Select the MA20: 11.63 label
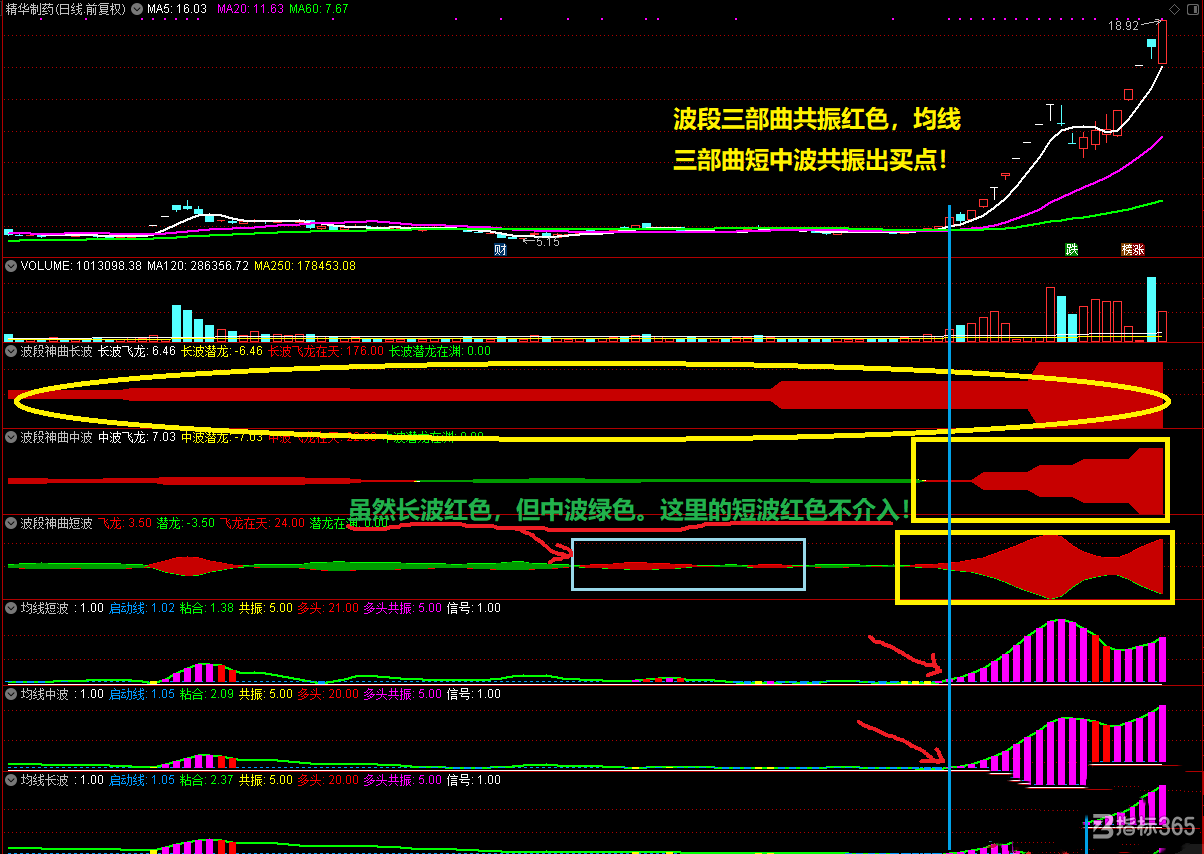 (249, 8)
